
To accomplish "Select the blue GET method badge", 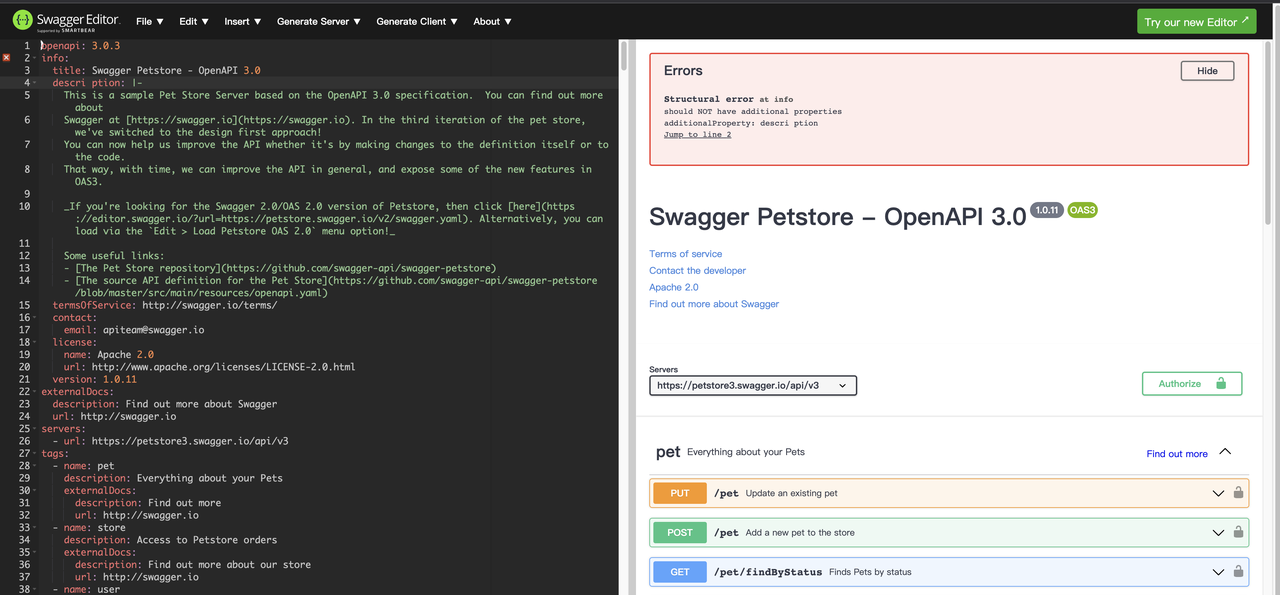I will (679, 571).
